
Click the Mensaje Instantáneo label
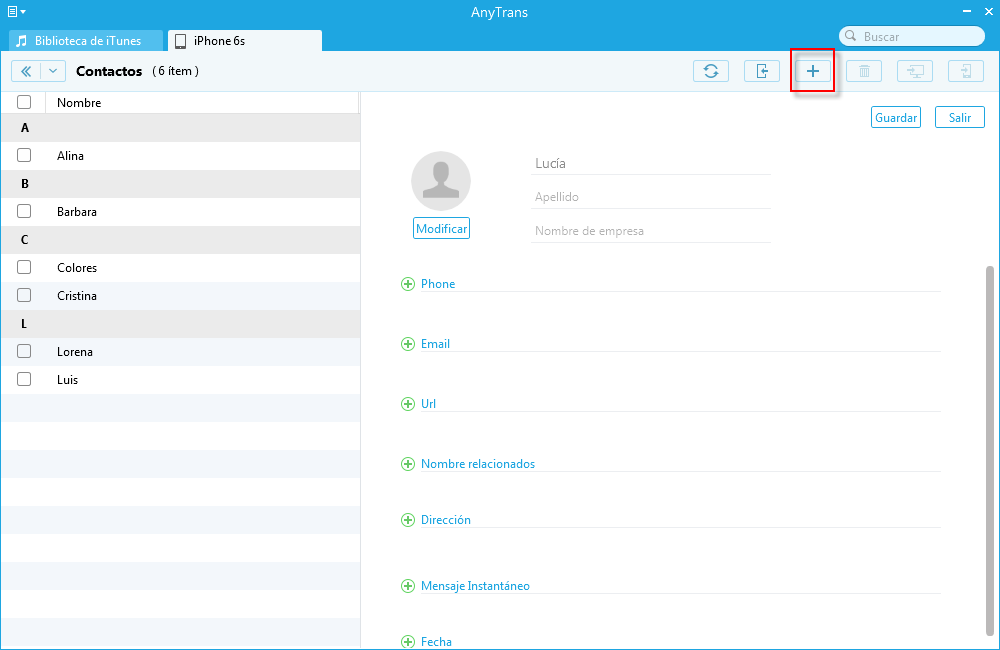[x=475, y=586]
